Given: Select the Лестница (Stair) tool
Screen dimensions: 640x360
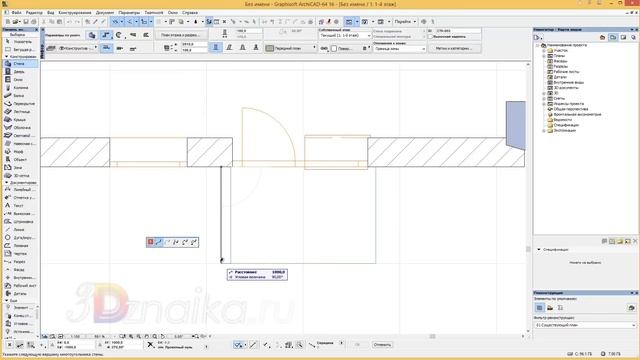Looking at the screenshot, I should coord(20,111).
